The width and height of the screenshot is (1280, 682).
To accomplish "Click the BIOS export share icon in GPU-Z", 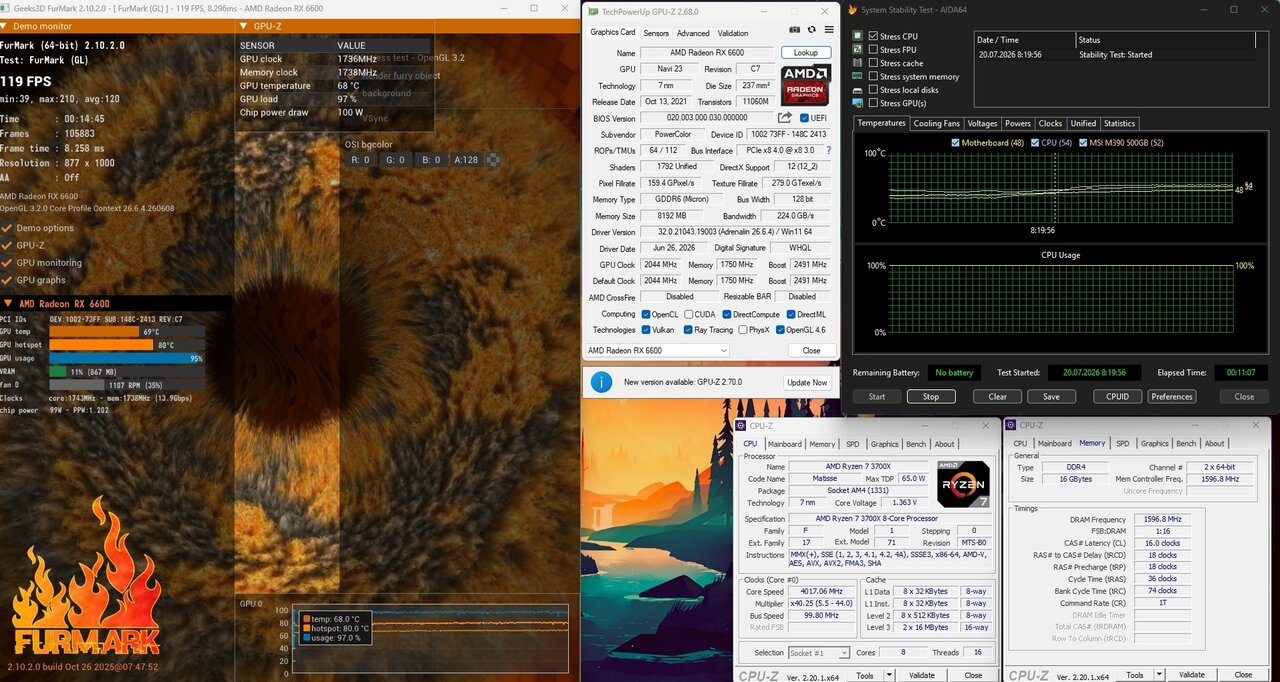I will coord(786,118).
